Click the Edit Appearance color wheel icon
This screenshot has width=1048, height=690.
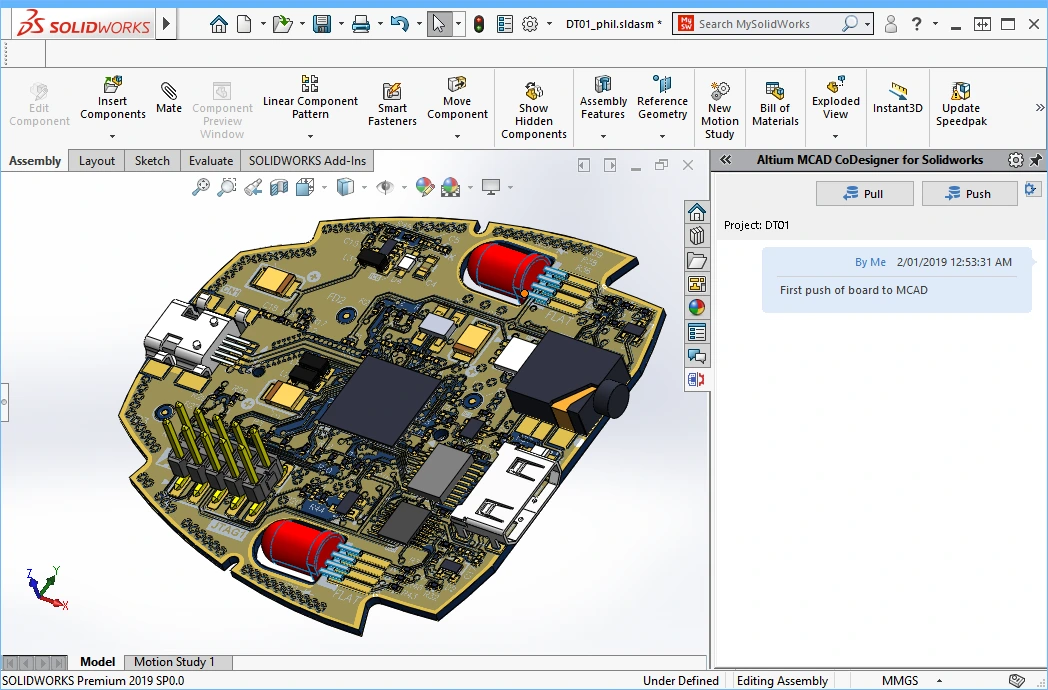coord(425,186)
